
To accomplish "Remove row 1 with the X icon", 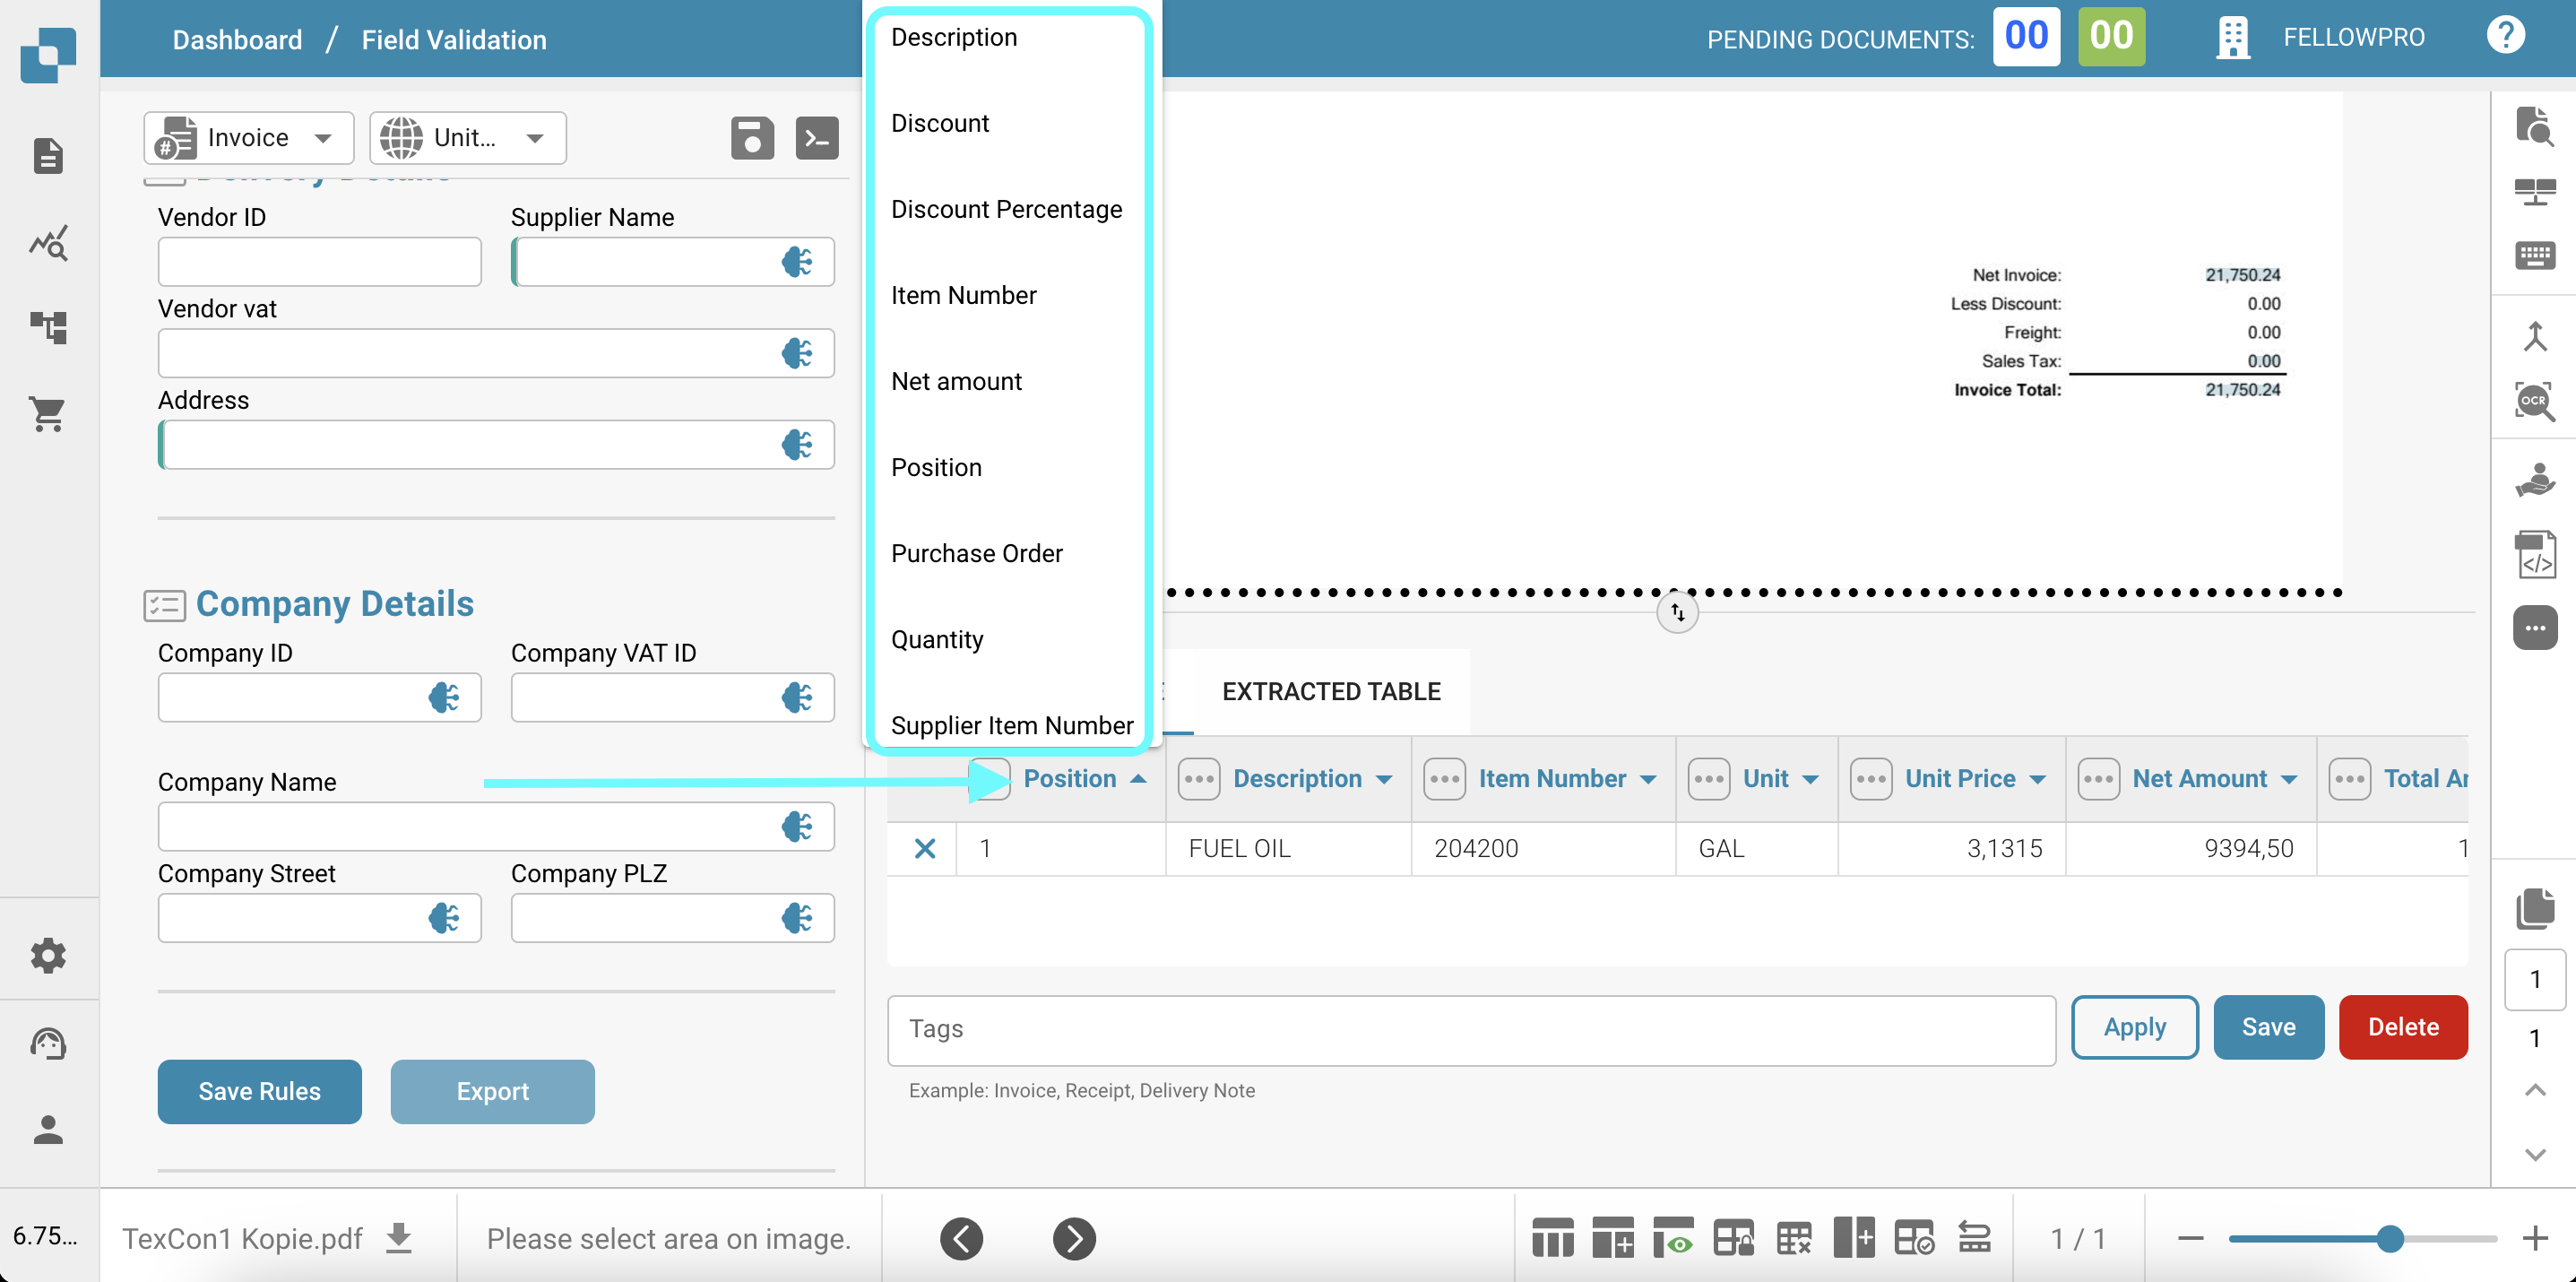I will tap(925, 849).
